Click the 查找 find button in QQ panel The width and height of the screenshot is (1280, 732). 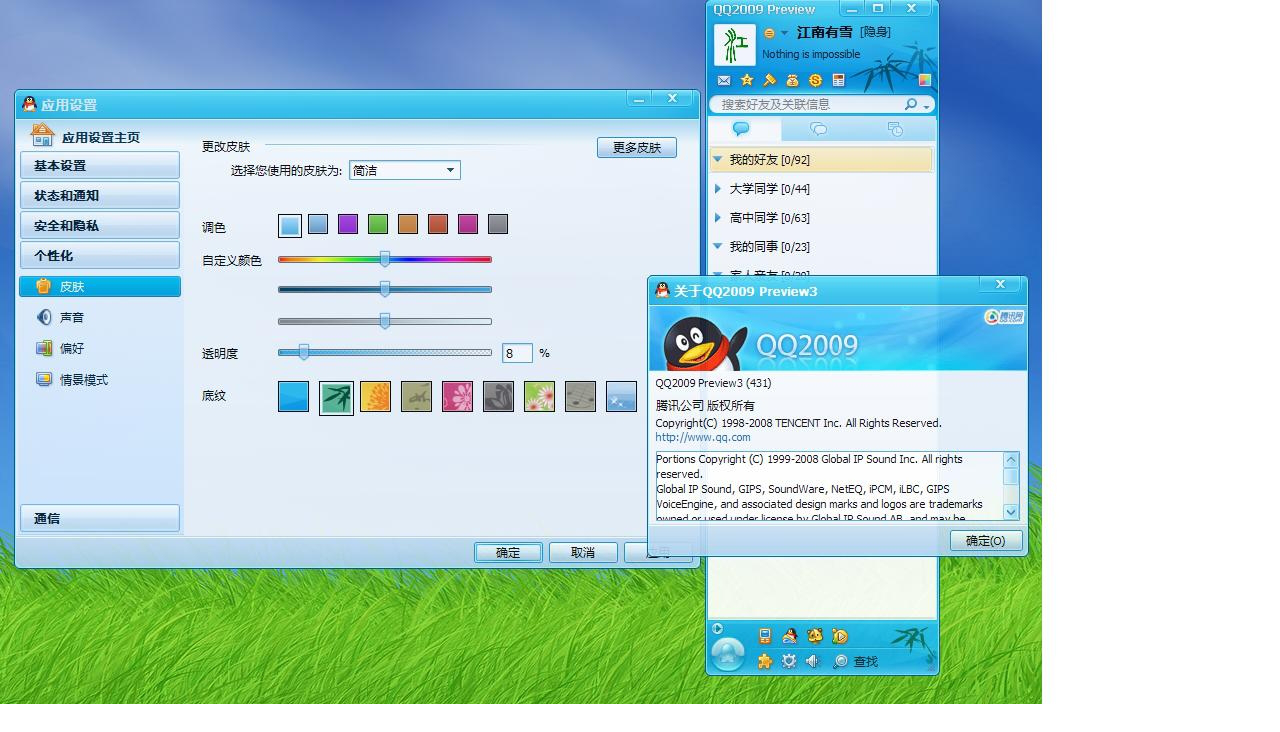pyautogui.click(x=856, y=661)
